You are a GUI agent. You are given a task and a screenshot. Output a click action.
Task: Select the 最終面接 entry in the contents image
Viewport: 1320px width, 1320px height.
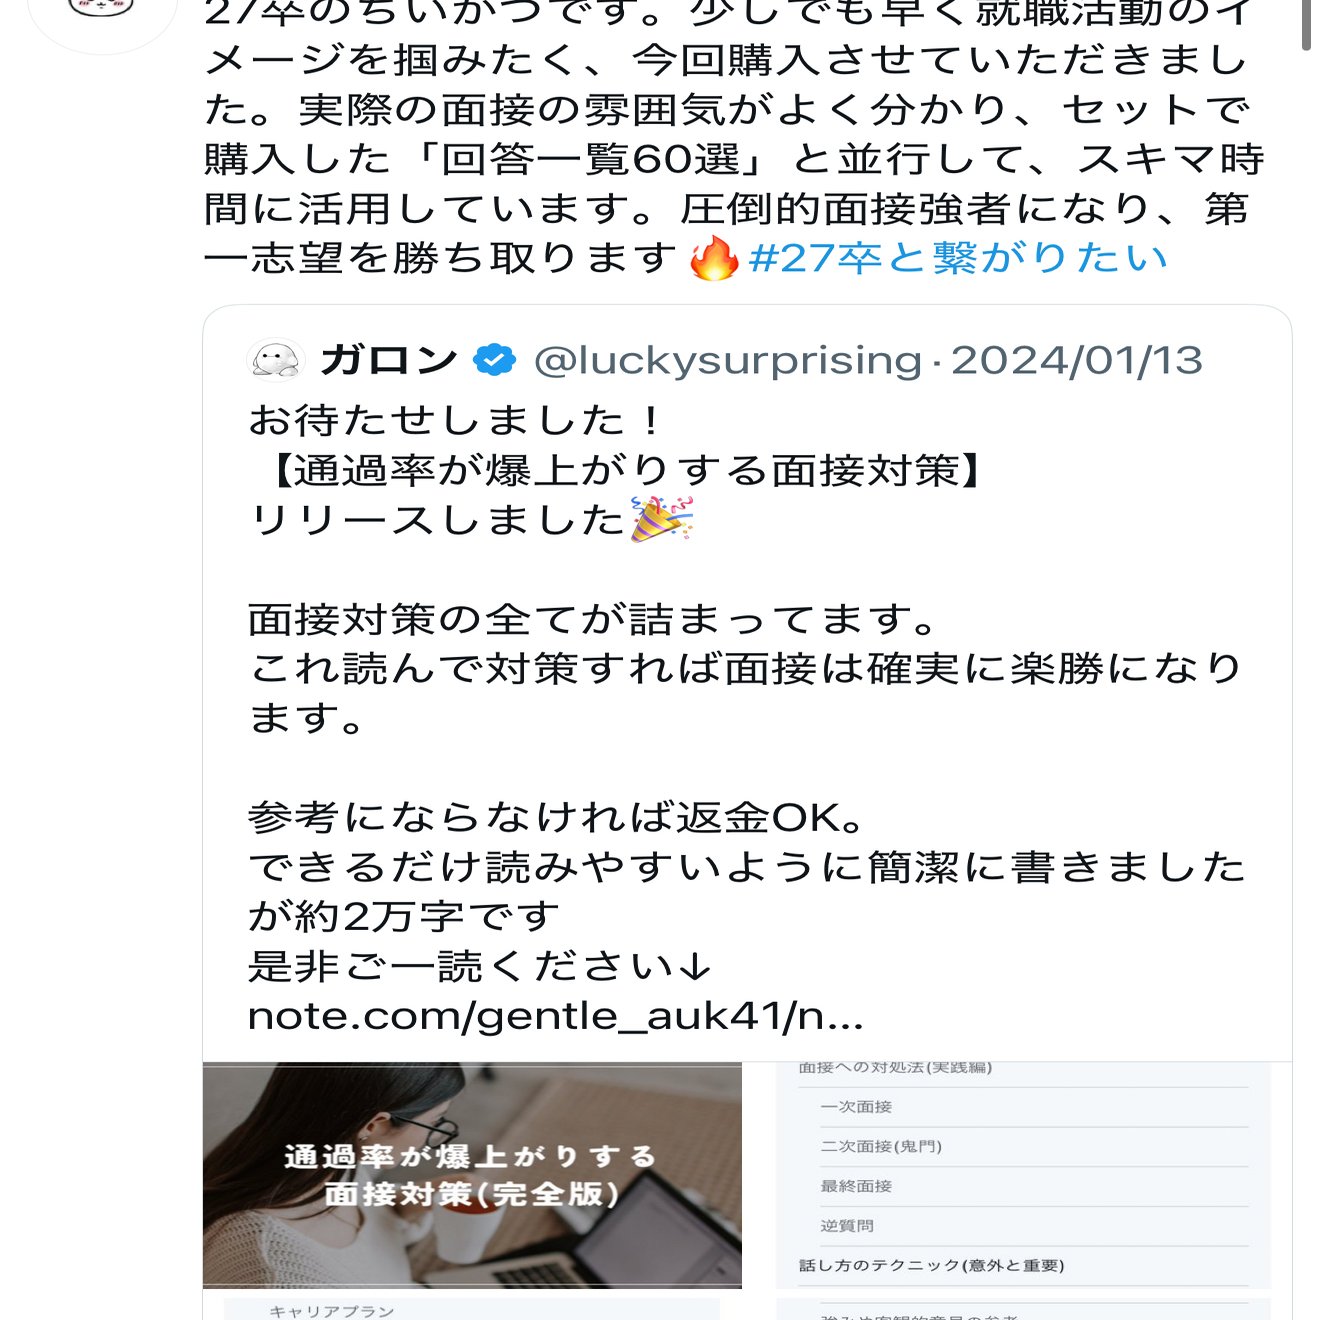coord(856,1186)
